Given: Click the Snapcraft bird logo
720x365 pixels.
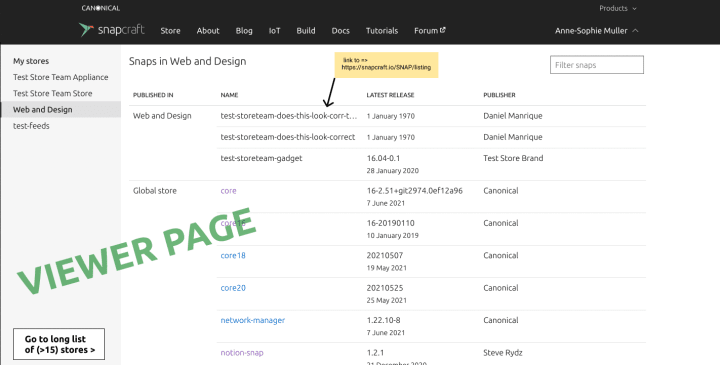Looking at the screenshot, I should (86, 30).
